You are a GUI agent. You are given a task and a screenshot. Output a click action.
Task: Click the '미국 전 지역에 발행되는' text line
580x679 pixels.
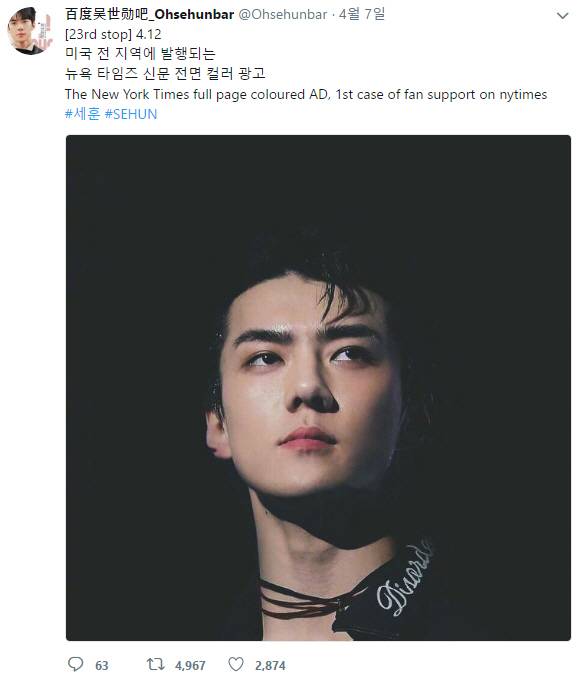pyautogui.click(x=140, y=53)
